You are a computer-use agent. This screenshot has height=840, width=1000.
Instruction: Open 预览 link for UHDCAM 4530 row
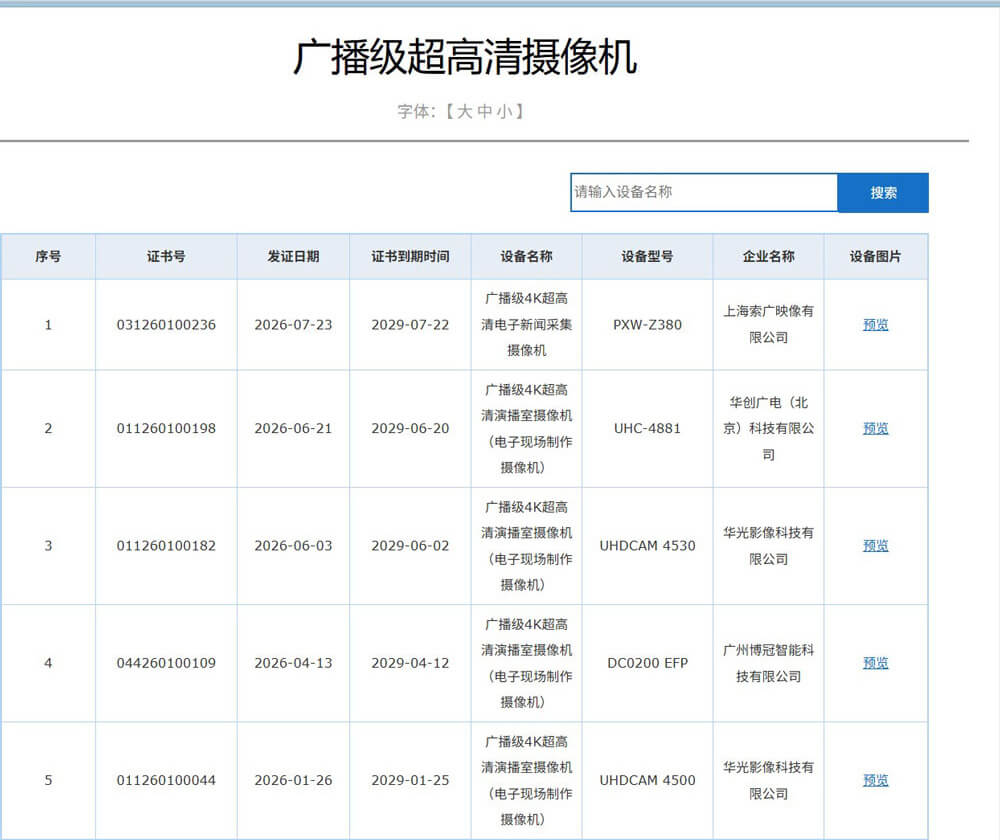pyautogui.click(x=875, y=546)
